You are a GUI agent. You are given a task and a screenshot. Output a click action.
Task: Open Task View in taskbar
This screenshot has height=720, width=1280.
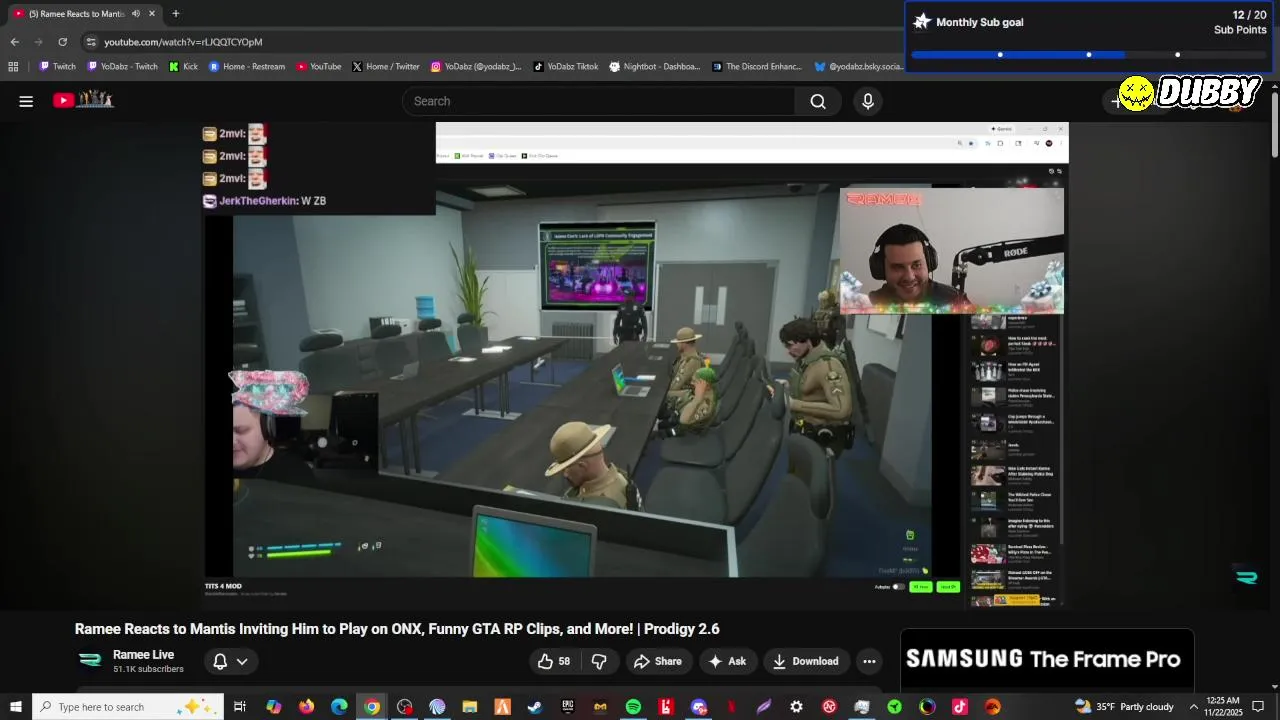click(x=240, y=707)
